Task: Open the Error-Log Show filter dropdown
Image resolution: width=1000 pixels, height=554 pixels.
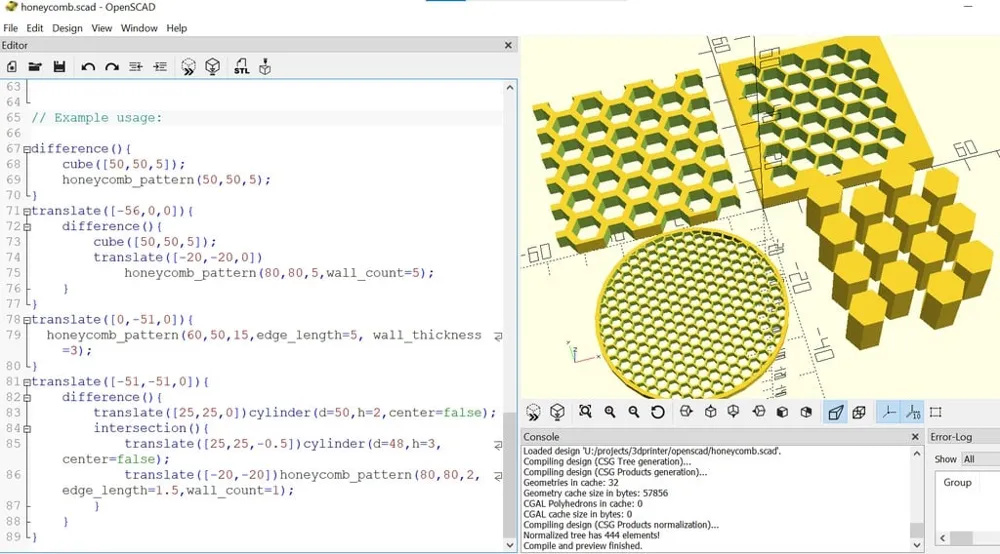Action: [979, 459]
